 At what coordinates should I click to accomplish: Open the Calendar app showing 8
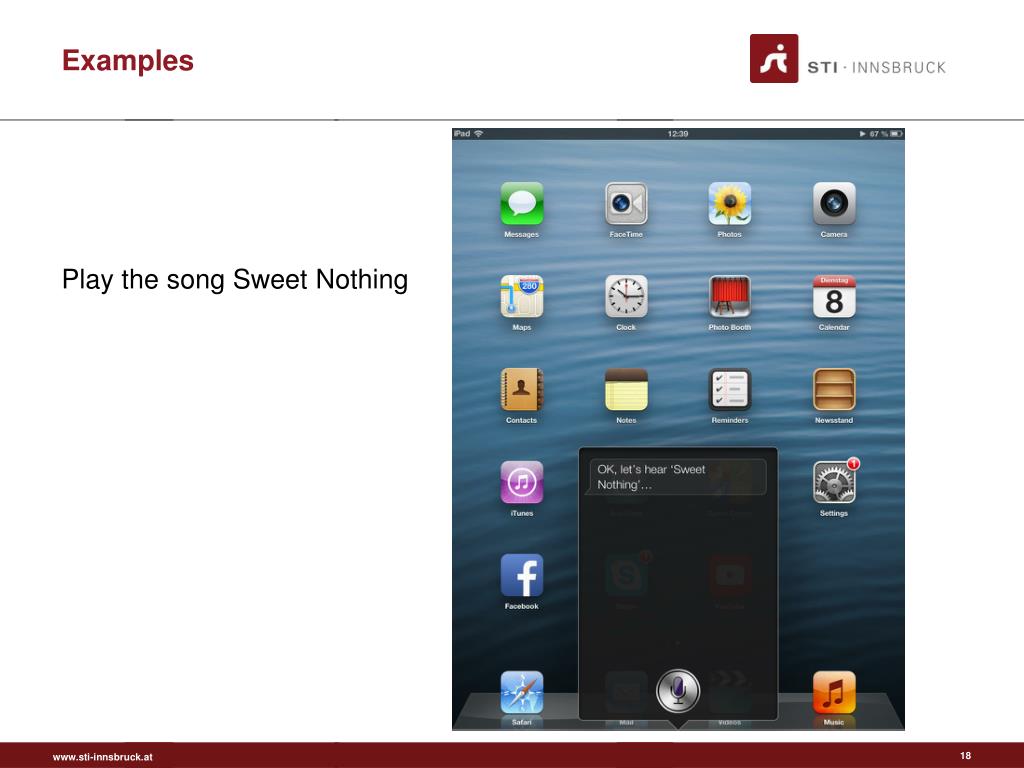click(x=834, y=296)
